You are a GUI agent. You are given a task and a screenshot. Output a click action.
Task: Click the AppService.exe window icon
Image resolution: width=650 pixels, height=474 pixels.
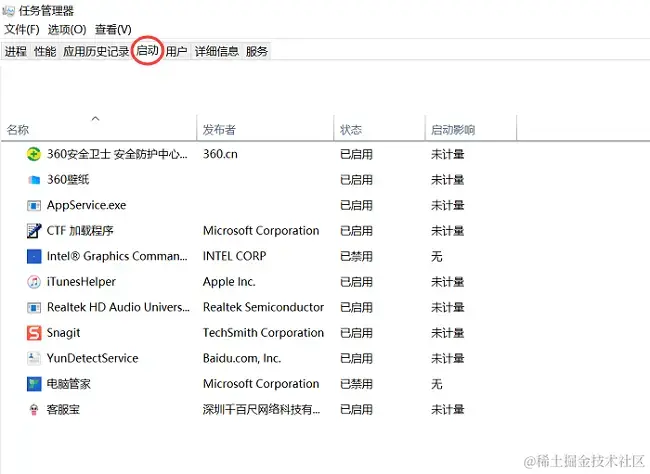pyautogui.click(x=34, y=205)
